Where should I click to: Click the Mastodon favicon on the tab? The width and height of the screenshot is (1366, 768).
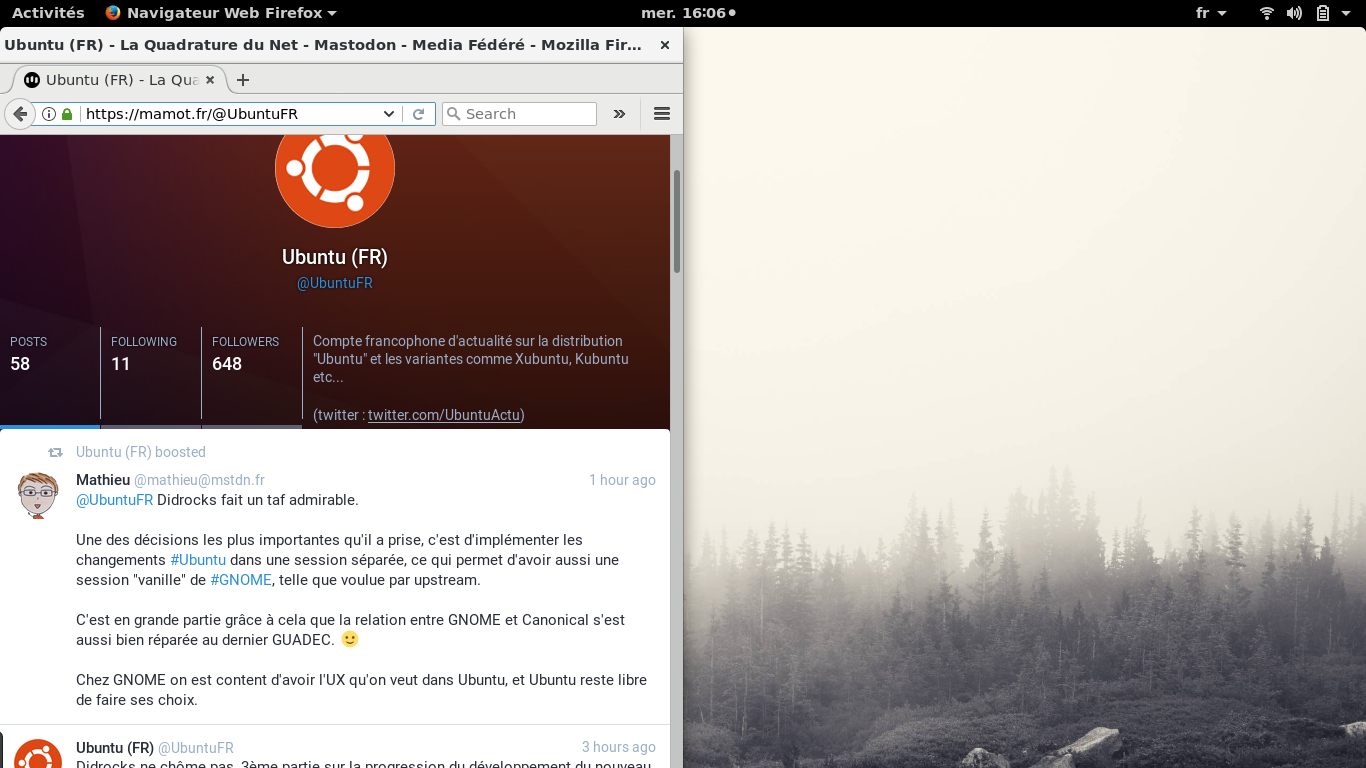click(x=32, y=80)
